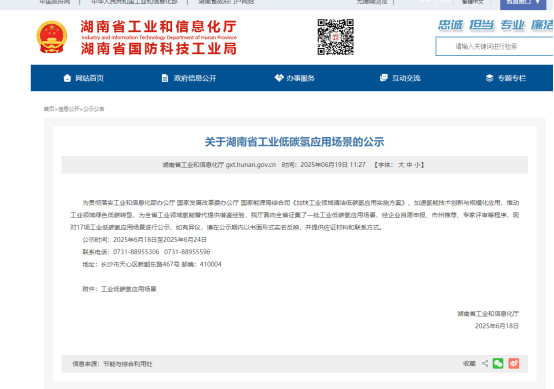Image resolution: width=554 pixels, height=389 pixels.
Task: Share via the red Weibo icon
Action: click(x=514, y=363)
